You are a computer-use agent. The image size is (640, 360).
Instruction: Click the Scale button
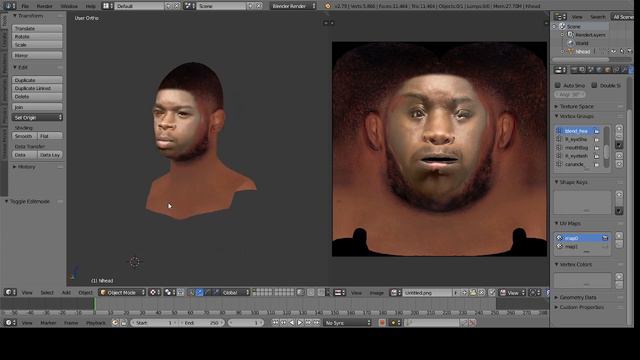(x=37, y=45)
